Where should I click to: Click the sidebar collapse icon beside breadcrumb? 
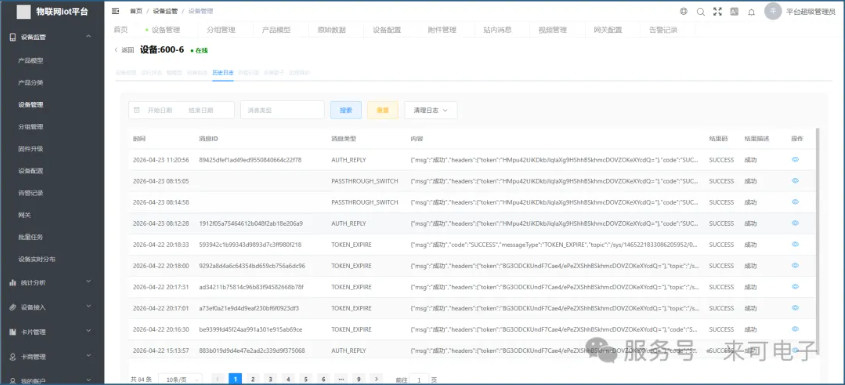coord(115,11)
